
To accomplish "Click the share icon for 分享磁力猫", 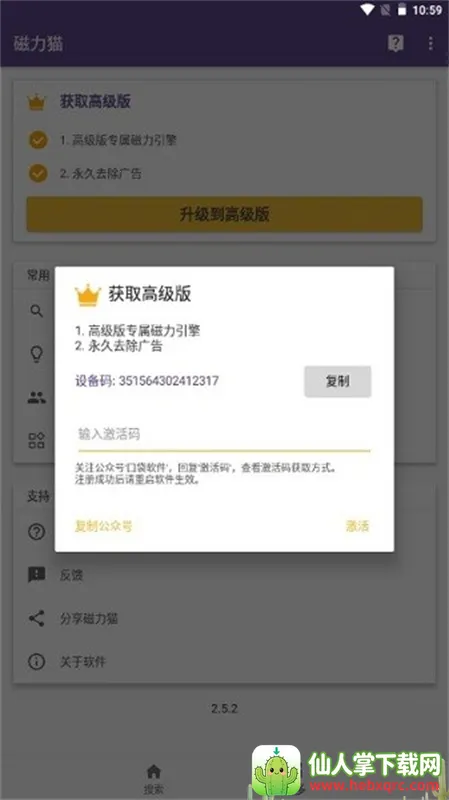I will (37, 618).
